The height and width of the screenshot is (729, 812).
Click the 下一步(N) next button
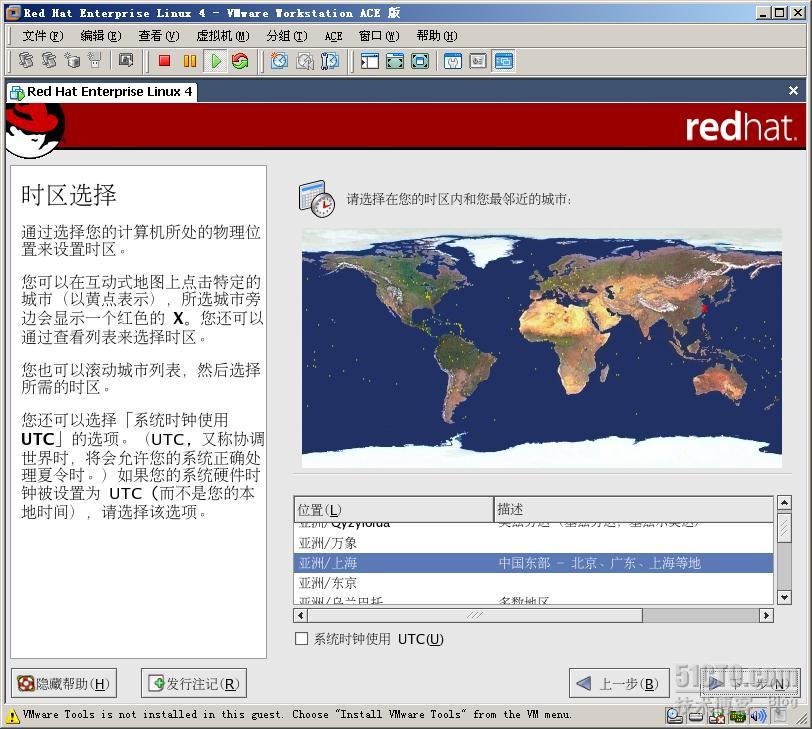pyautogui.click(x=749, y=683)
